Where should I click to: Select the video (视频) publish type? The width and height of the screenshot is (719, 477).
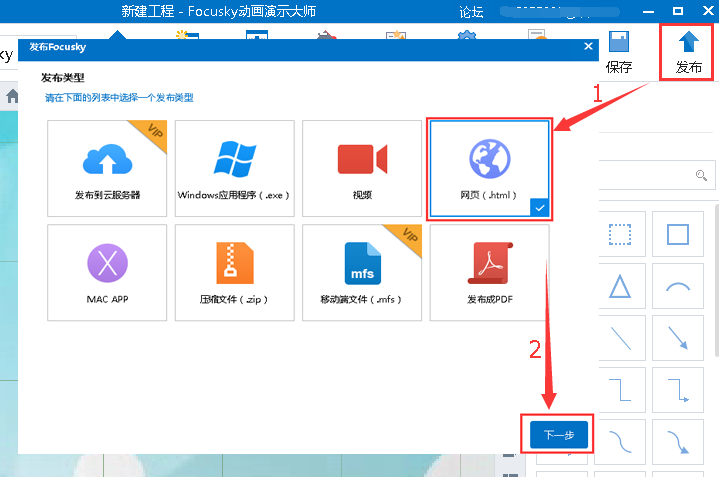coord(362,168)
